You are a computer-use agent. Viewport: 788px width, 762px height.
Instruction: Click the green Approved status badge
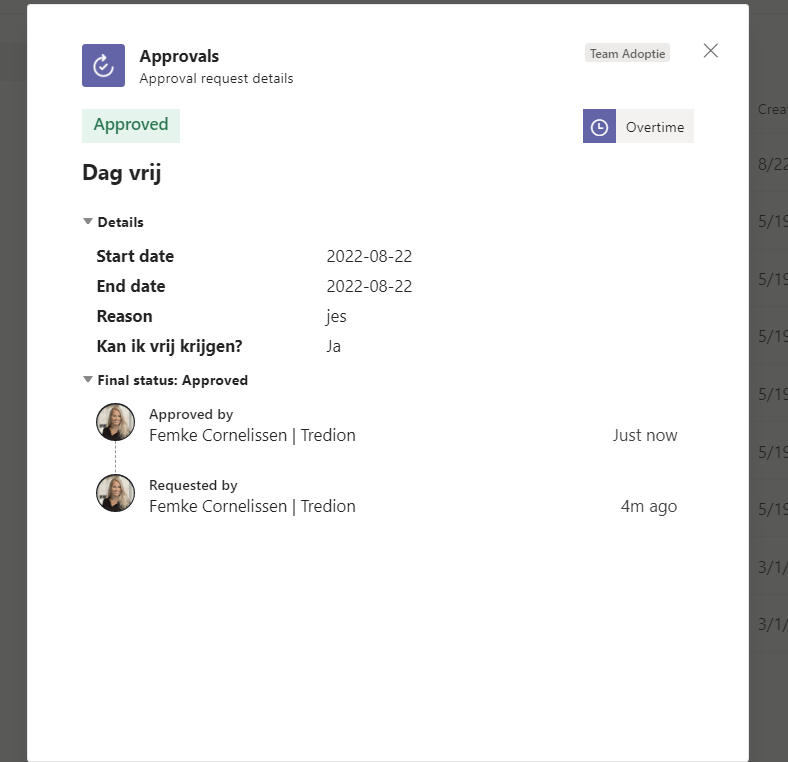(131, 125)
